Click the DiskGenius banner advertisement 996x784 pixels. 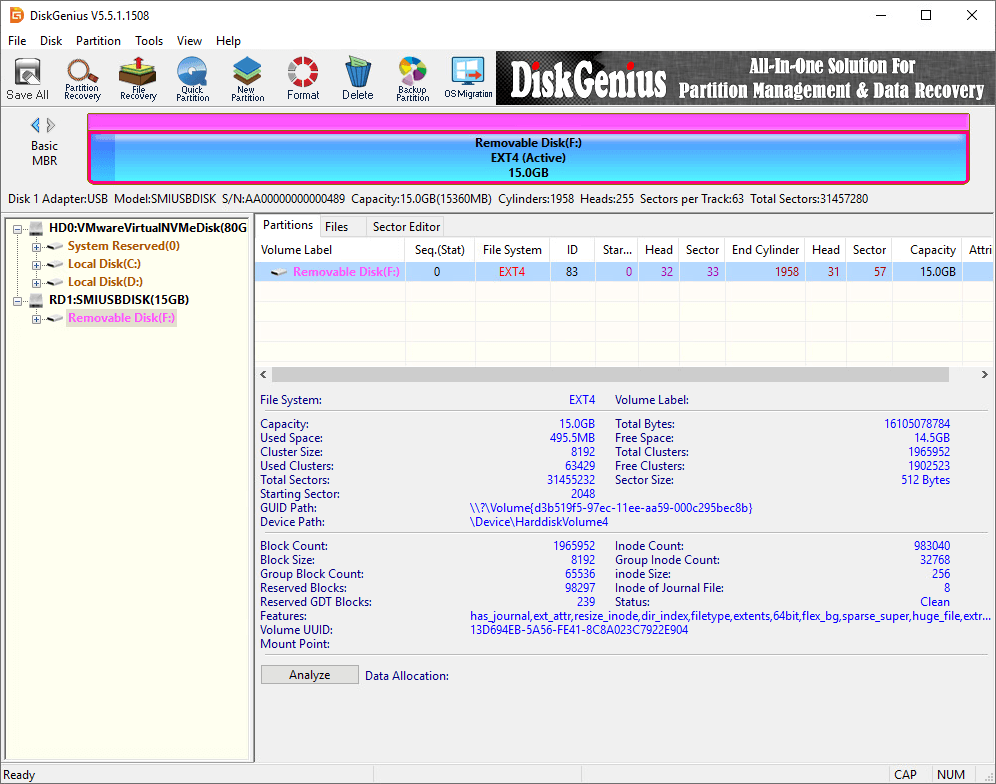pos(746,78)
